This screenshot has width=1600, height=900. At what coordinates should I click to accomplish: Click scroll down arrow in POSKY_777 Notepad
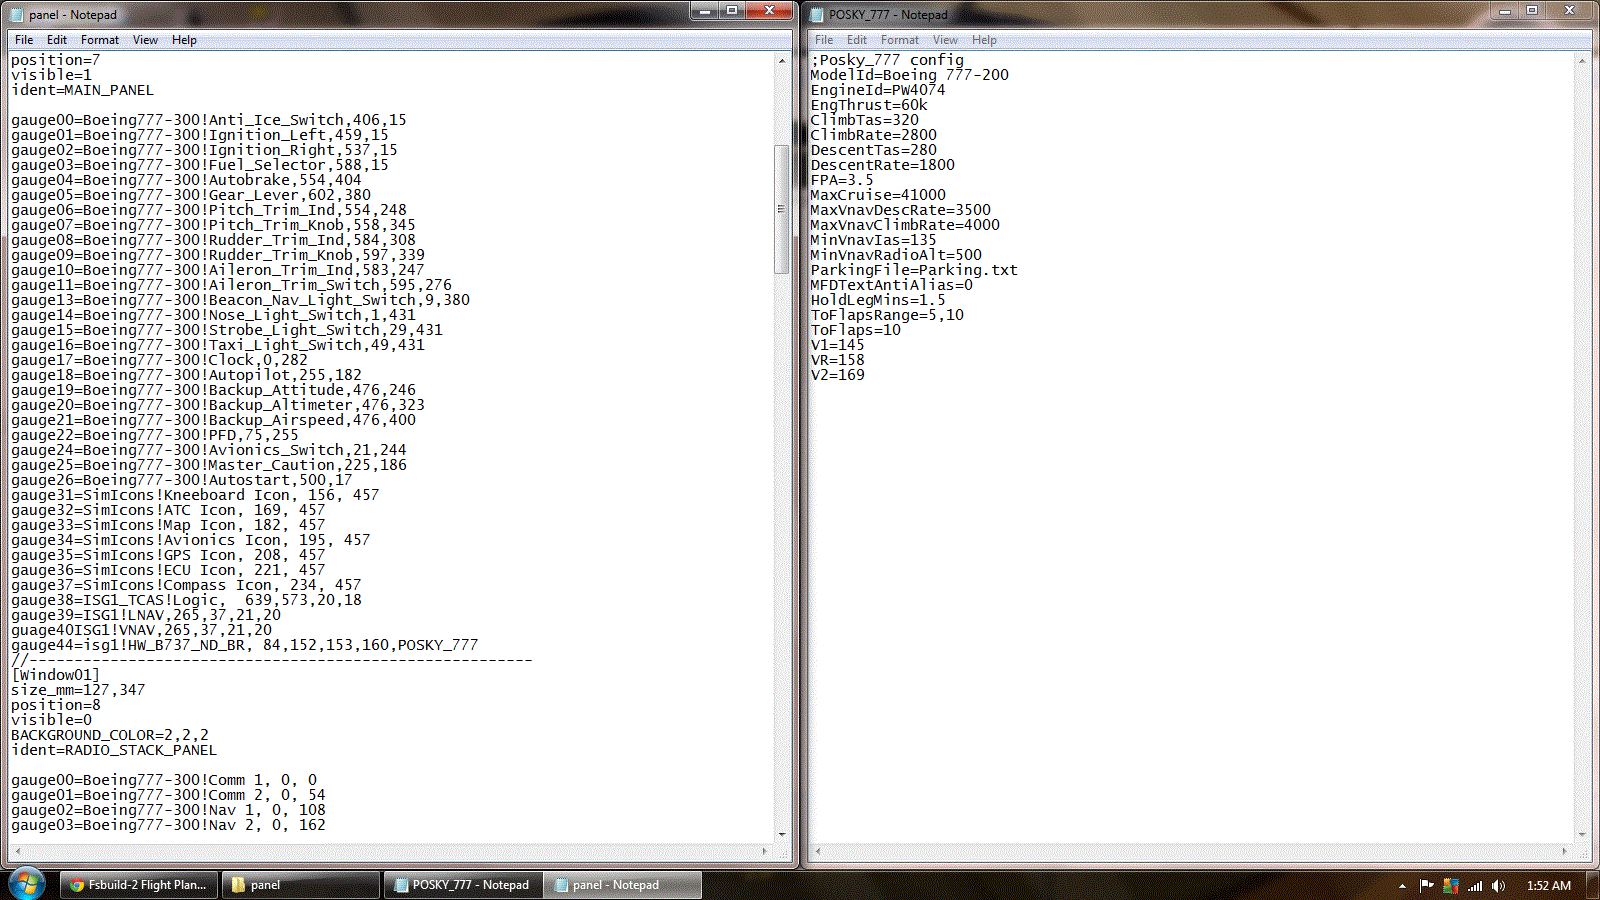pyautogui.click(x=1582, y=834)
